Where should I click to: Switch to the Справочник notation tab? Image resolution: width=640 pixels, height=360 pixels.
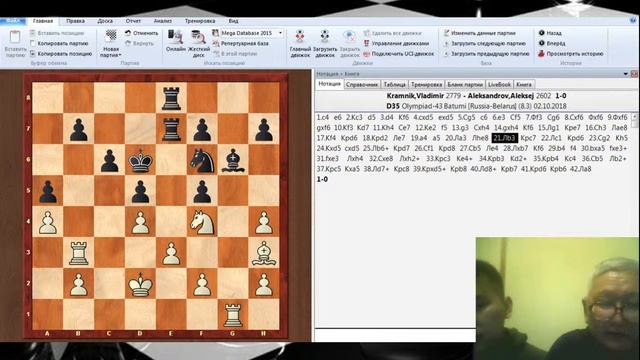(x=362, y=84)
